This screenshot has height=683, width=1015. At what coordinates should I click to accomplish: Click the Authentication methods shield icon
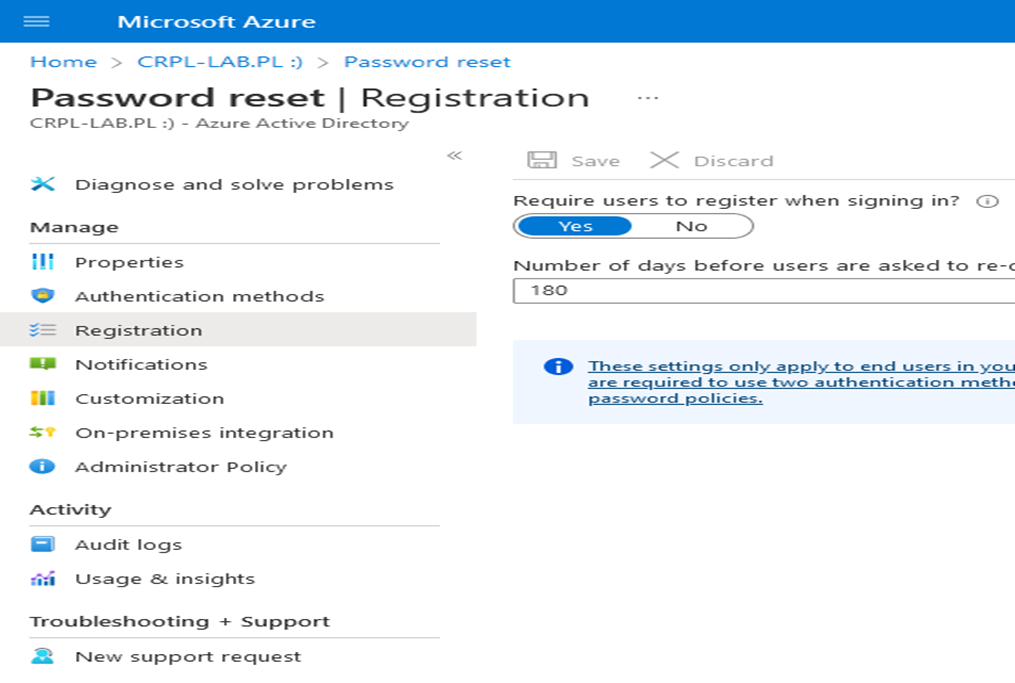(43, 296)
